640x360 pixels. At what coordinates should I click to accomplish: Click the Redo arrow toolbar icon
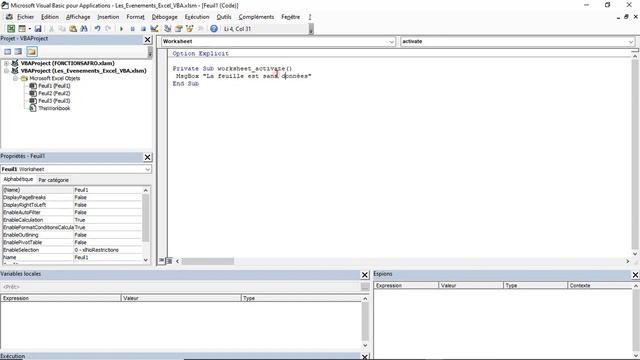coord(108,29)
